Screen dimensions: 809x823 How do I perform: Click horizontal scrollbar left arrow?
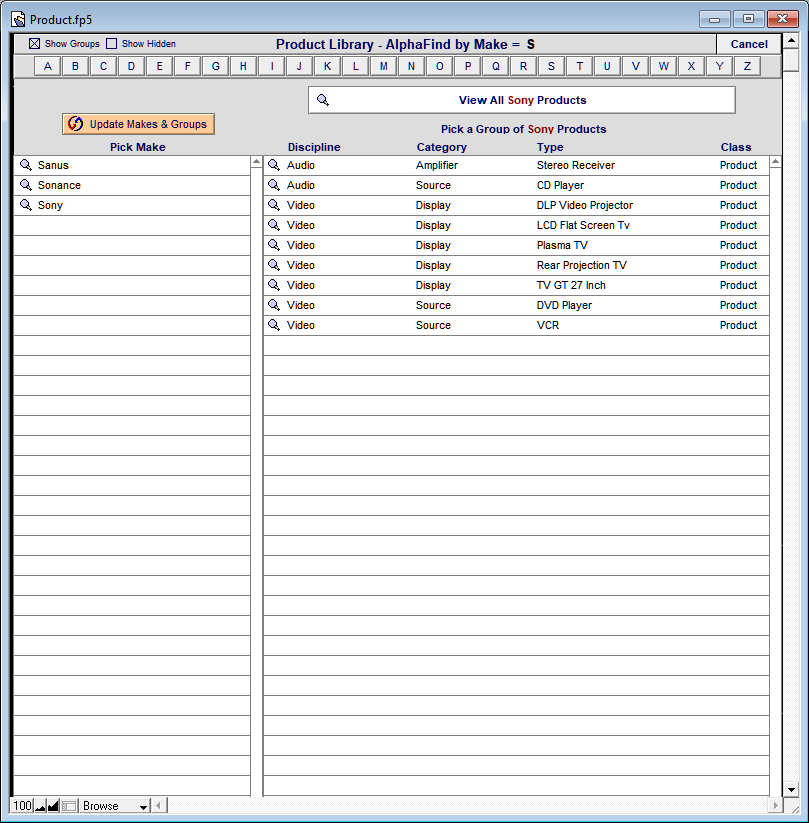click(159, 805)
